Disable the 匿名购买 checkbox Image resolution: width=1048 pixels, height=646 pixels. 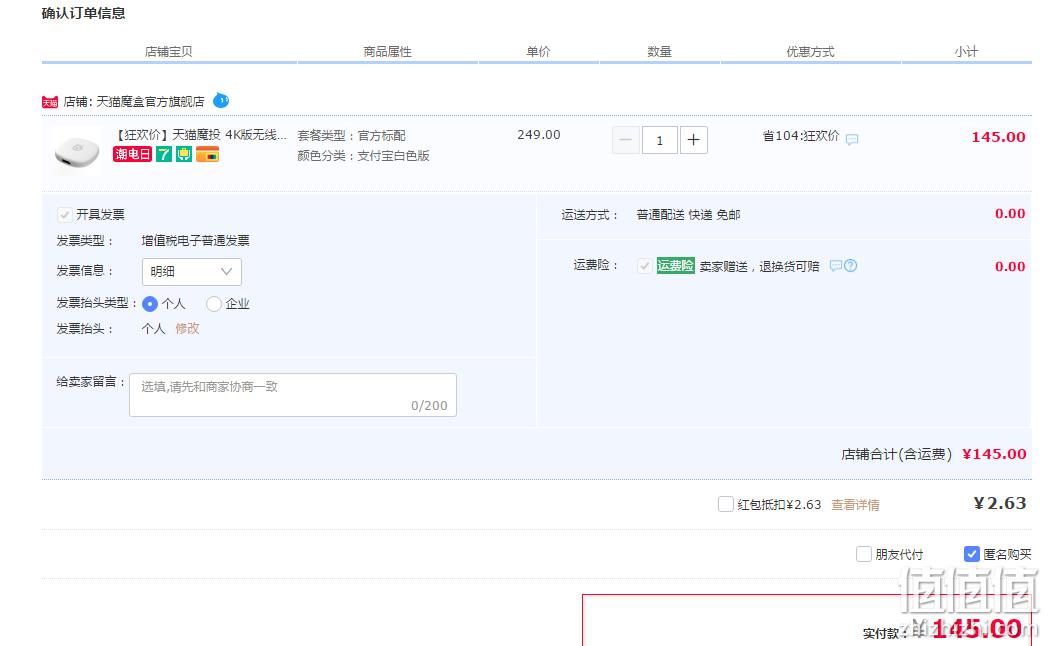coord(972,554)
